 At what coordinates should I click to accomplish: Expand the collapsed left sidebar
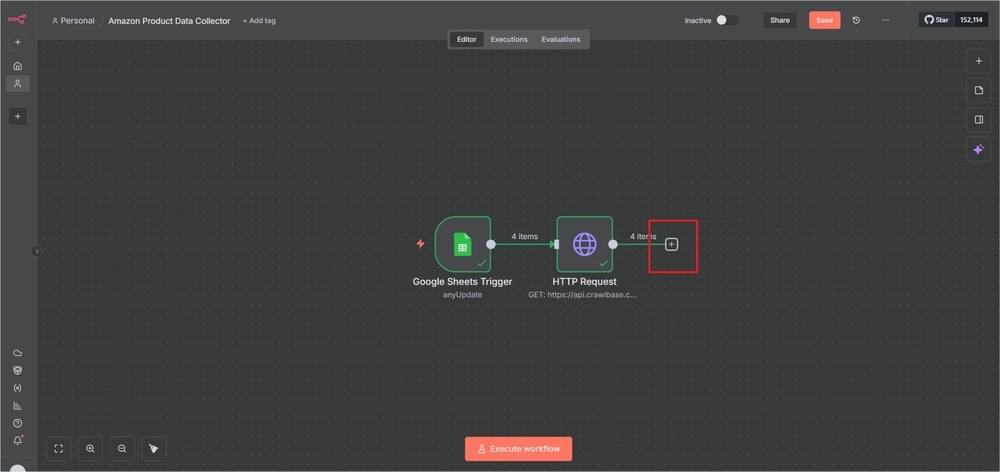37,252
